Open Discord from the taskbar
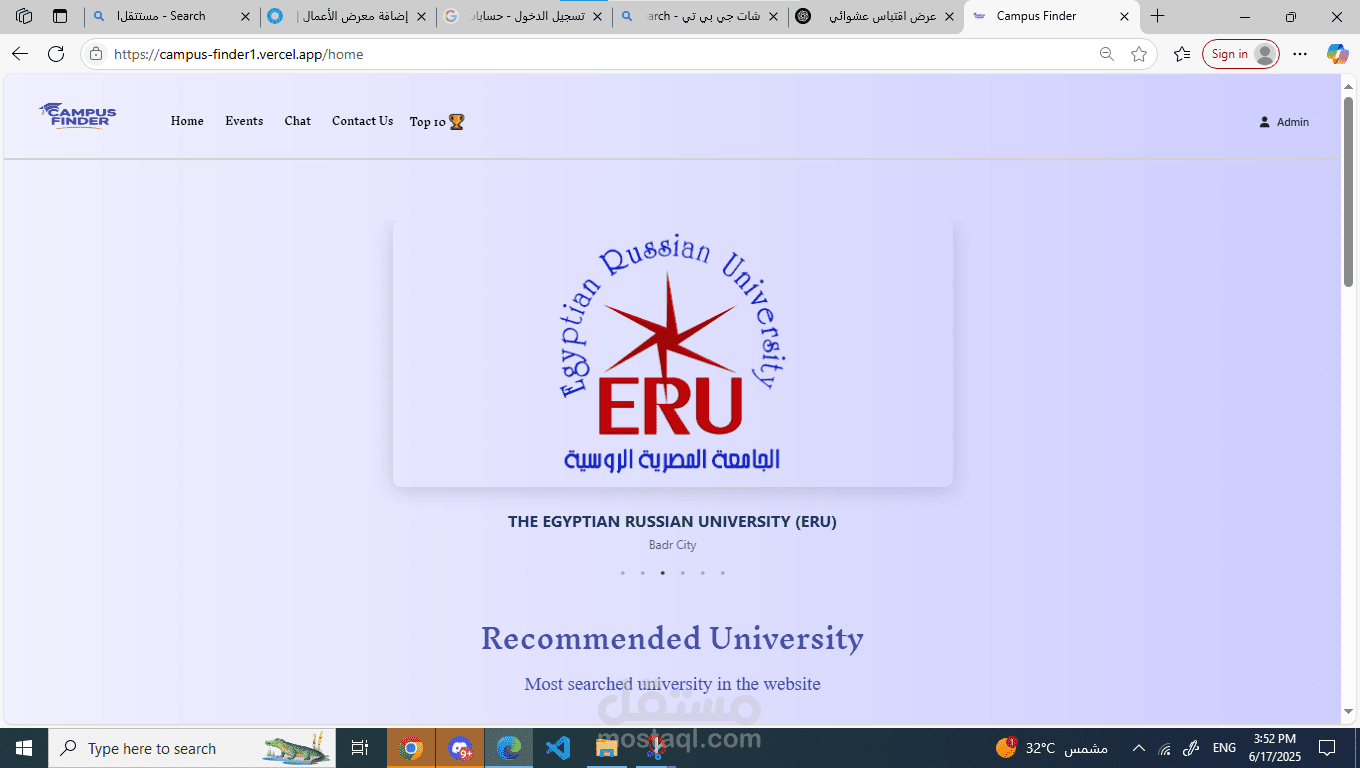This screenshot has width=1360, height=768. pos(460,748)
